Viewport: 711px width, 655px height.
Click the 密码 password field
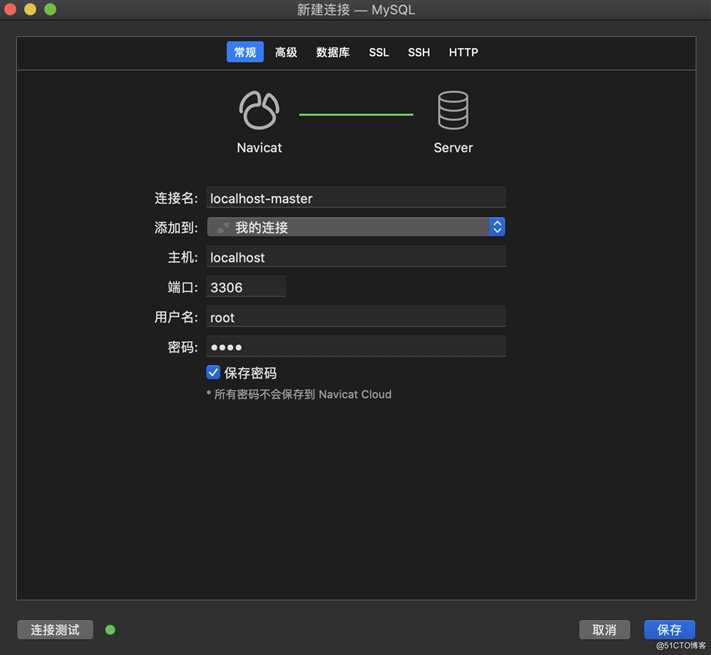(x=356, y=347)
